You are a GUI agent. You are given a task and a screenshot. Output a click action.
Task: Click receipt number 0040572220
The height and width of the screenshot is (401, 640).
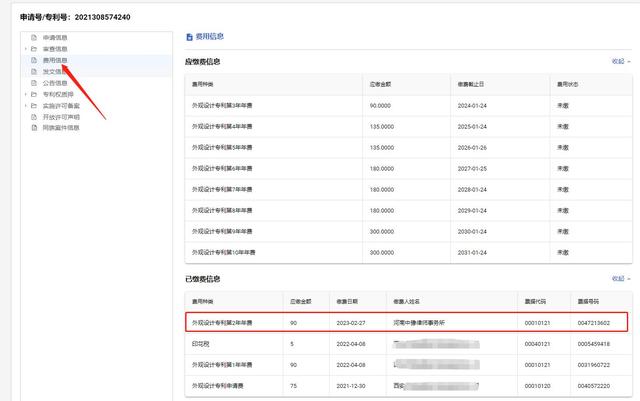tap(593, 386)
